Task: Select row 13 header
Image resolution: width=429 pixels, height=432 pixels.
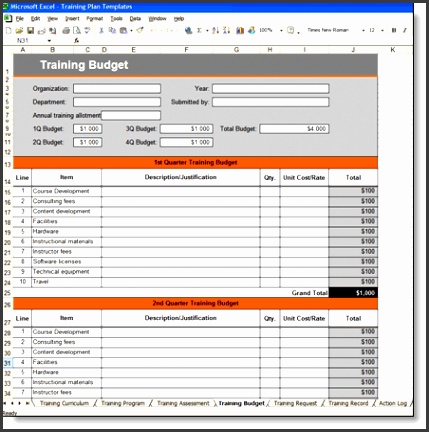Action: pos(8,164)
